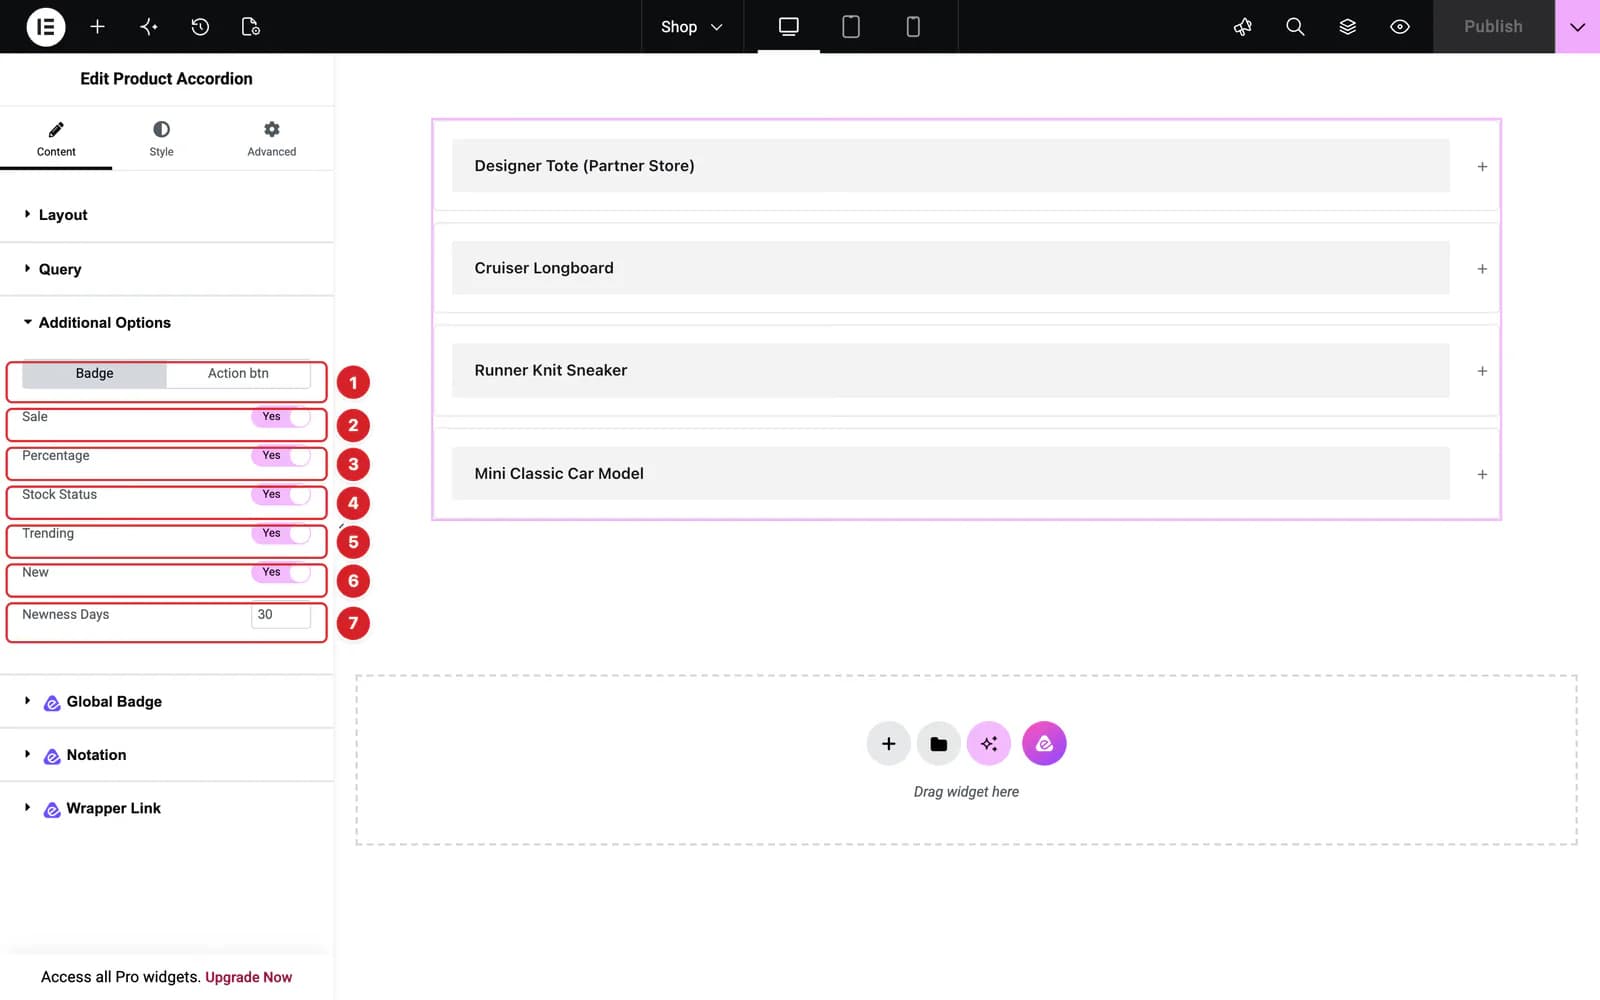Collapse the Additional Options section
This screenshot has width=1600, height=1000.
pyautogui.click(x=167, y=323)
